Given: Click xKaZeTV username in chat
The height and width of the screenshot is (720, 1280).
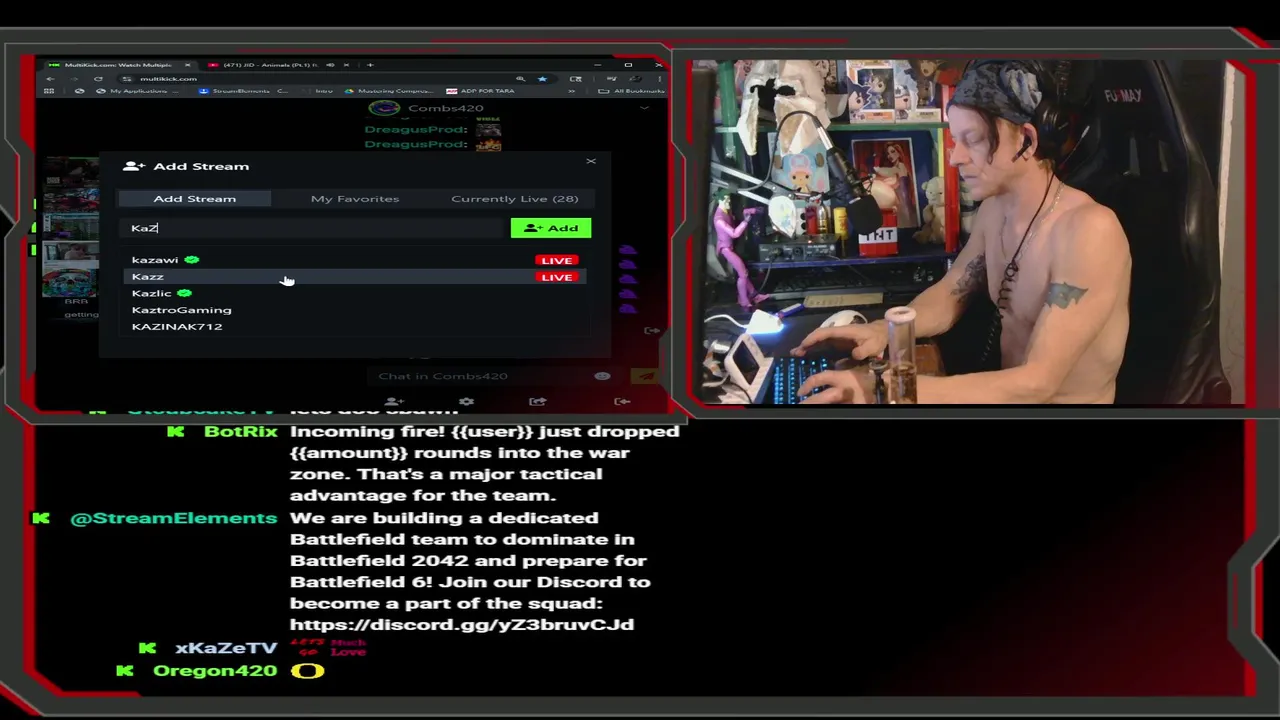Looking at the screenshot, I should [226, 648].
